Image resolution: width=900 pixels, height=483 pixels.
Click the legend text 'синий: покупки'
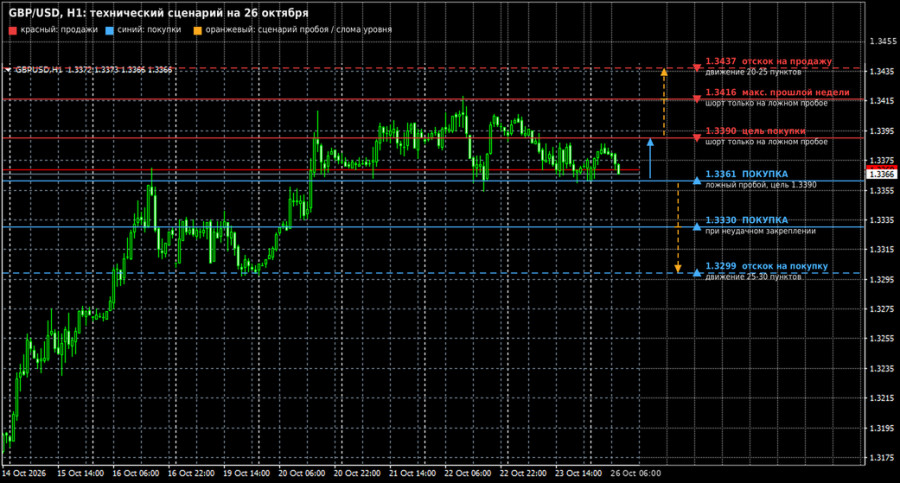coord(149,29)
